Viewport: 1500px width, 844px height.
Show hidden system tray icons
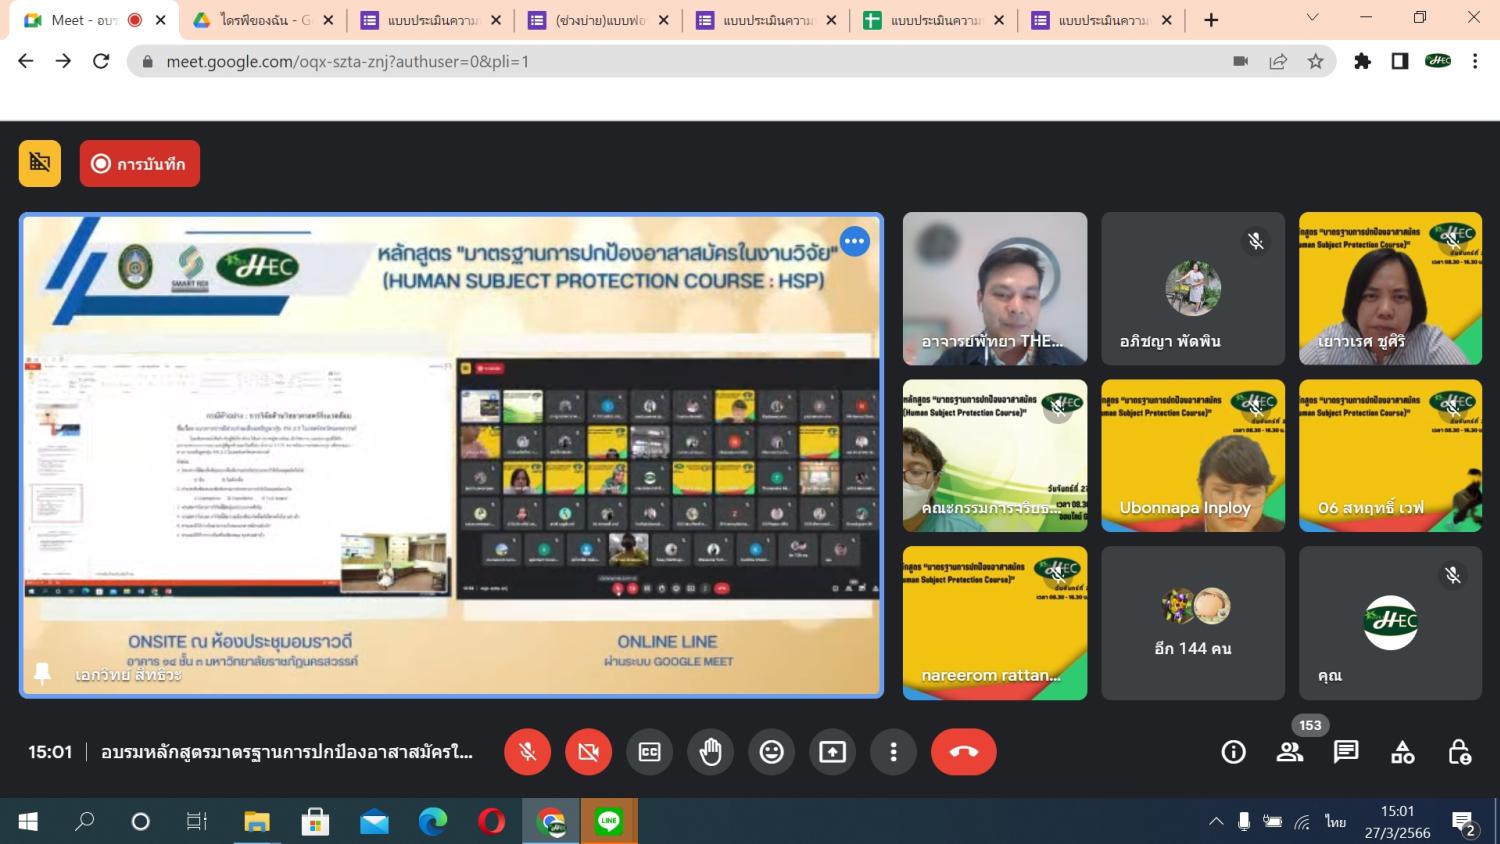(x=1216, y=822)
